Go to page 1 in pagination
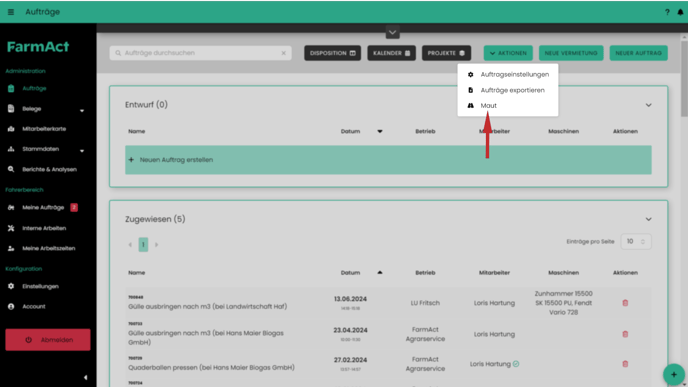Viewport: 688px width, 387px height. point(143,244)
